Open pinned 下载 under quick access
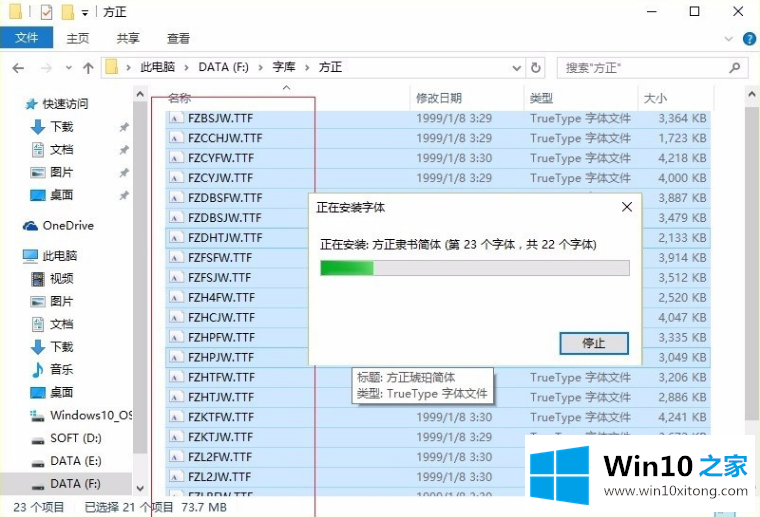The width and height of the screenshot is (760, 517). pos(62,127)
